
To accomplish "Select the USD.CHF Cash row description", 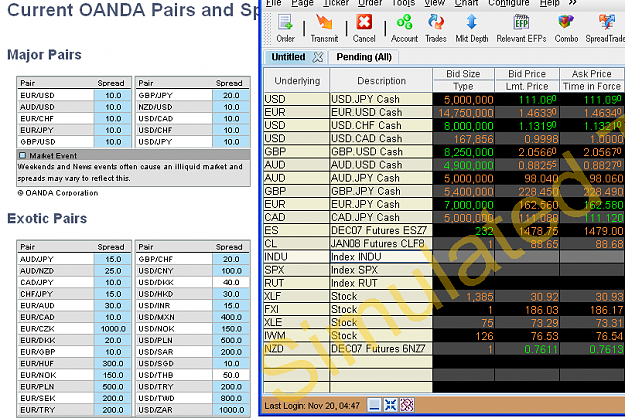I will [381, 126].
